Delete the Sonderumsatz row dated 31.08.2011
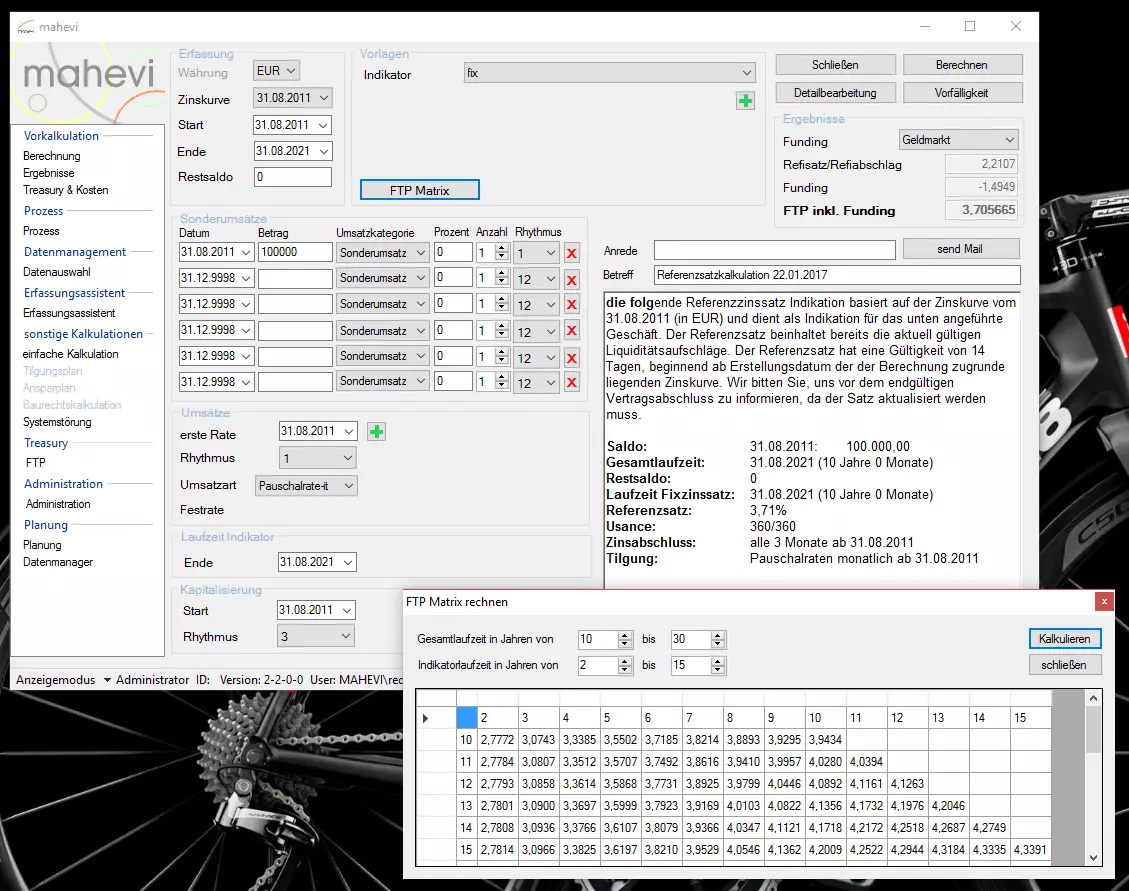Viewport: 1129px width, 891px height. (x=572, y=254)
